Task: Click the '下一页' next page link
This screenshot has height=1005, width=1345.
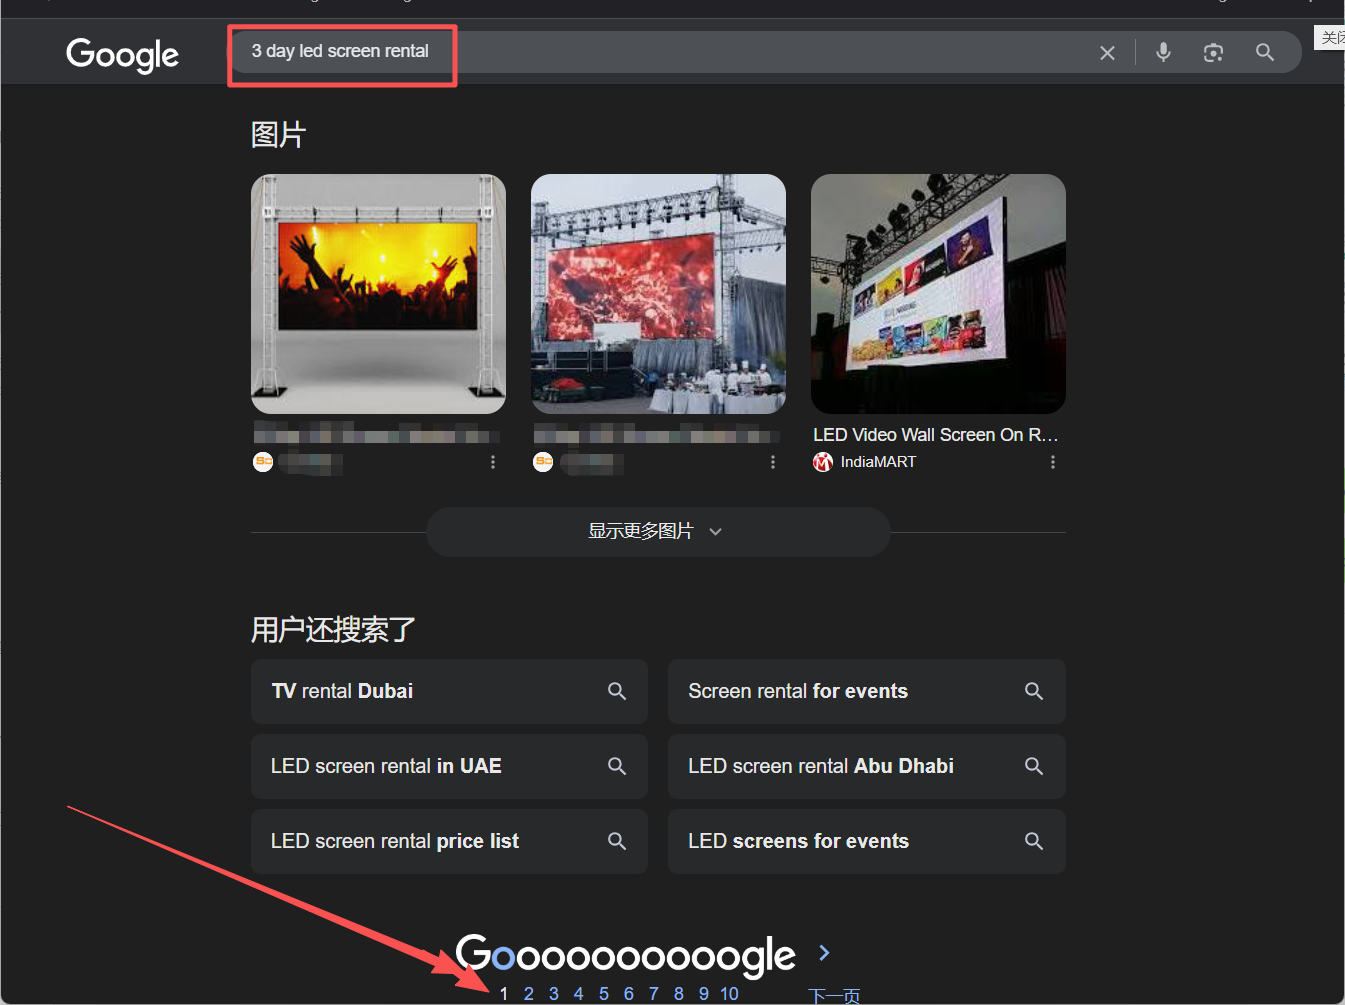Action: point(834,996)
